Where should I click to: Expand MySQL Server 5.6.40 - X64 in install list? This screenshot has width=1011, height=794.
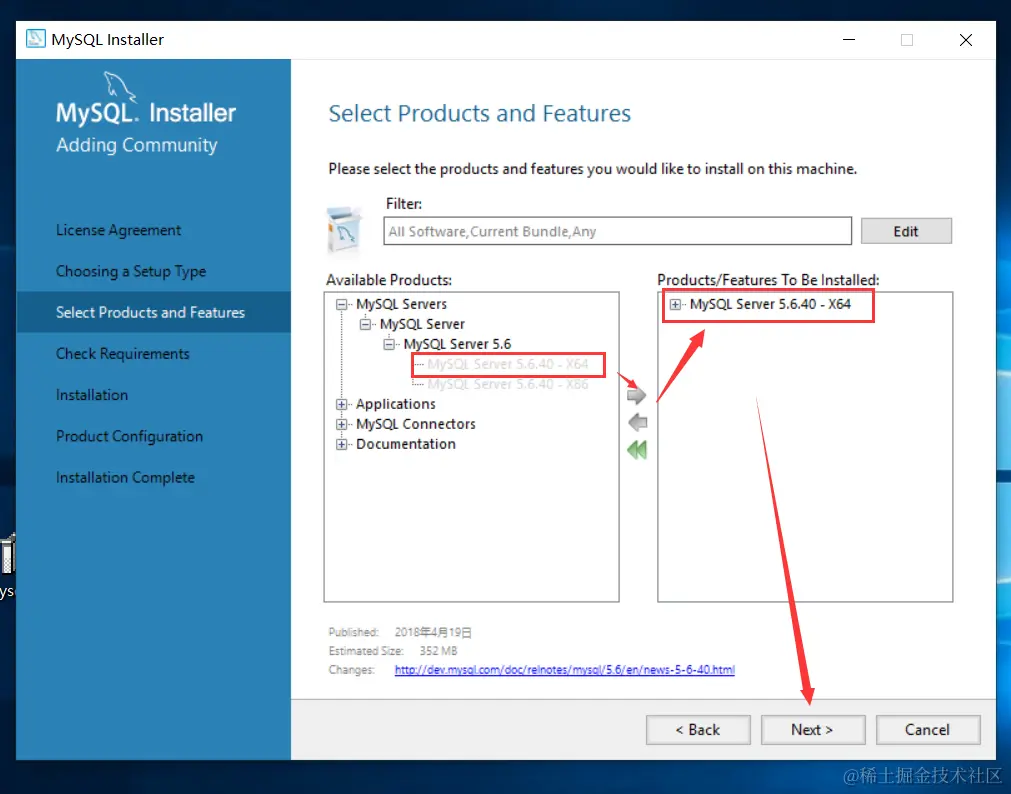(x=675, y=304)
